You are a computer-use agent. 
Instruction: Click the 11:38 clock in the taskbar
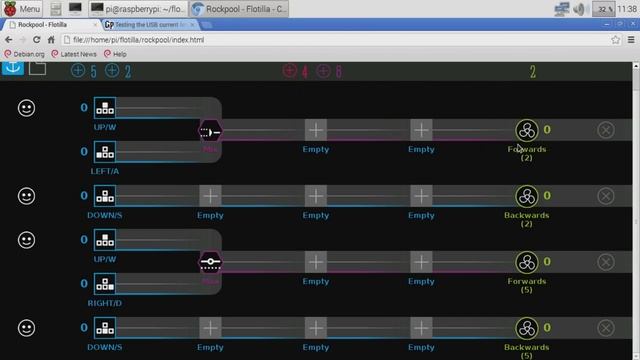(x=627, y=9)
